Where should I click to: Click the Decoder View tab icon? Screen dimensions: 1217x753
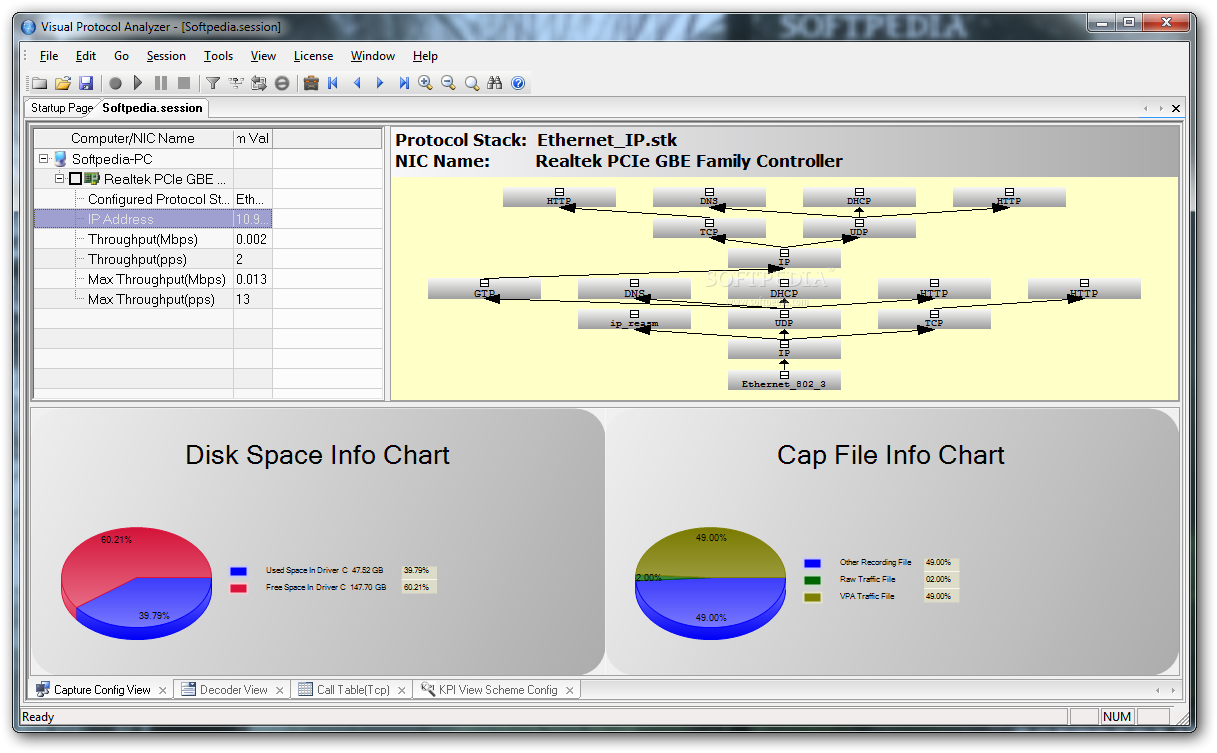click(188, 689)
